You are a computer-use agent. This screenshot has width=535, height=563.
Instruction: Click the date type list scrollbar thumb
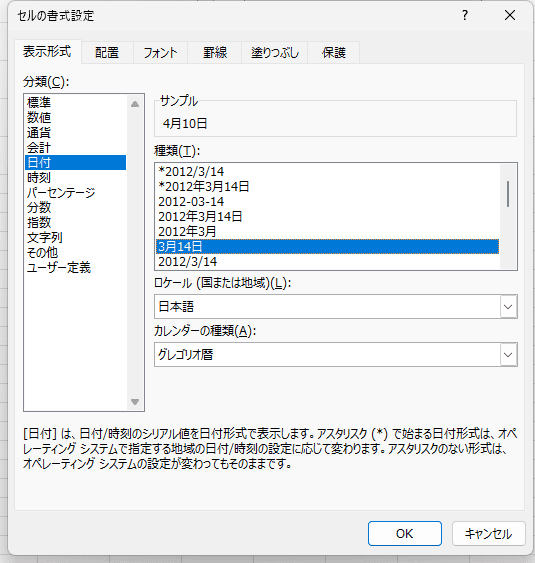[x=508, y=194]
